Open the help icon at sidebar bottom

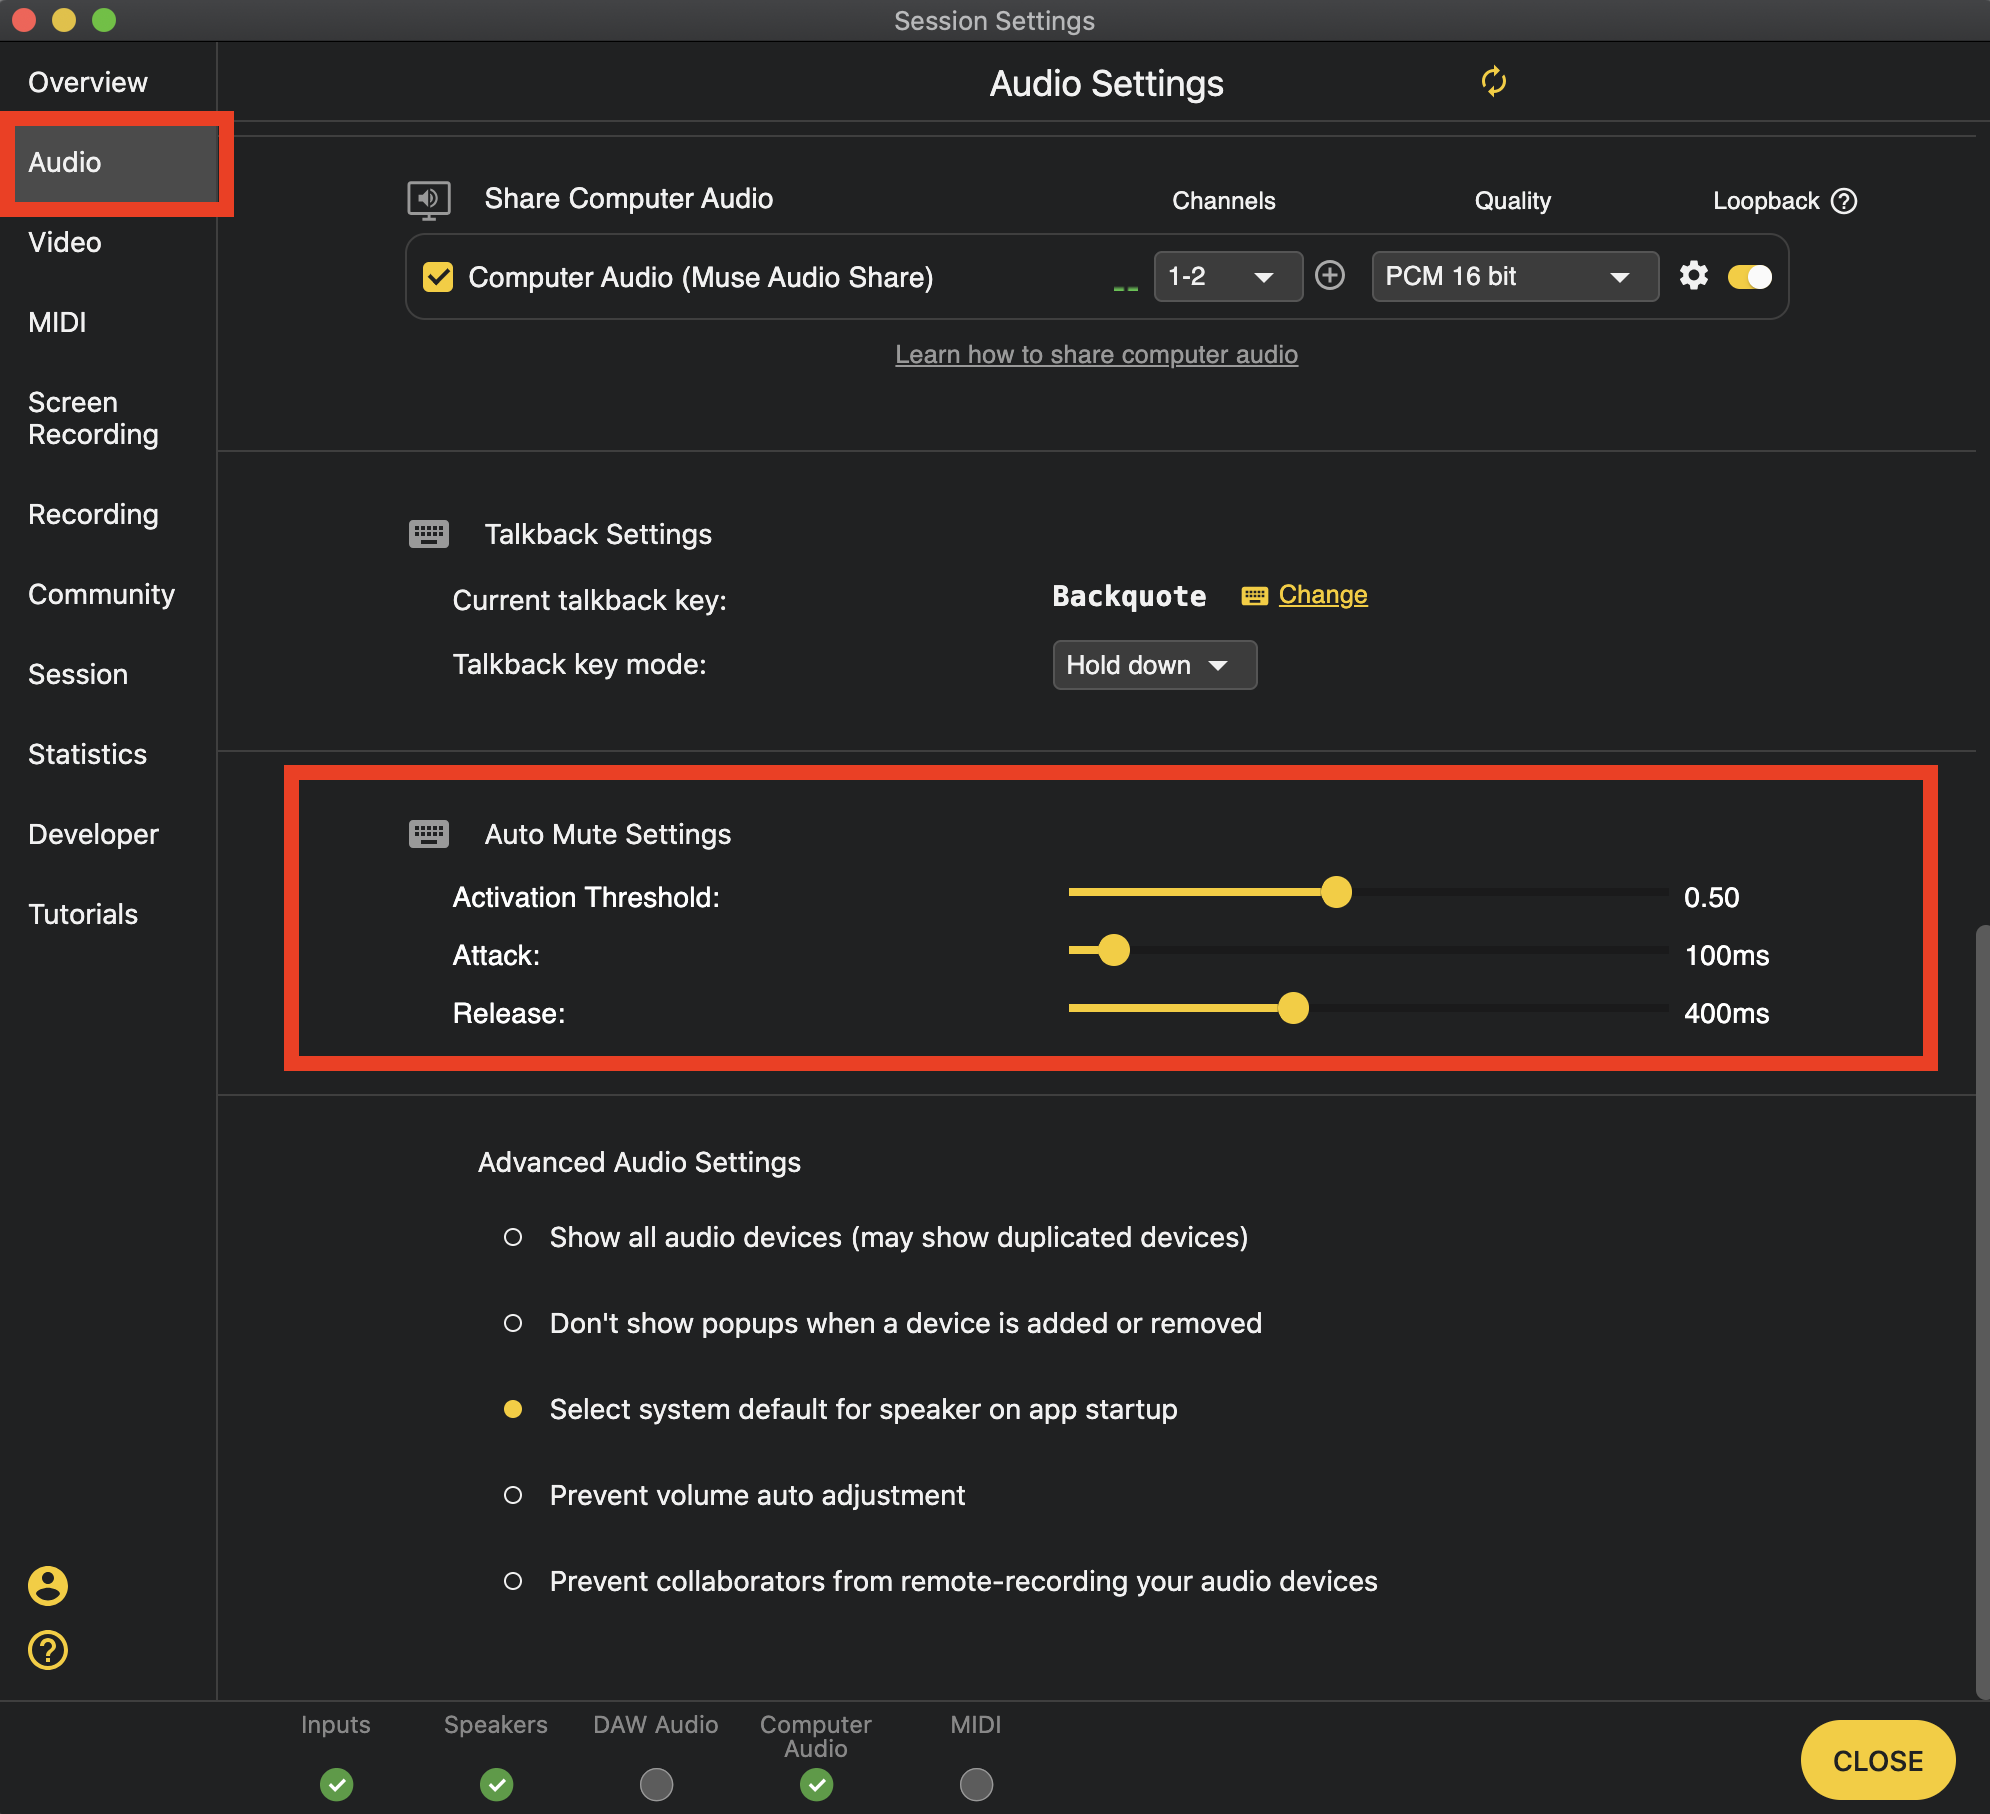(x=47, y=1650)
